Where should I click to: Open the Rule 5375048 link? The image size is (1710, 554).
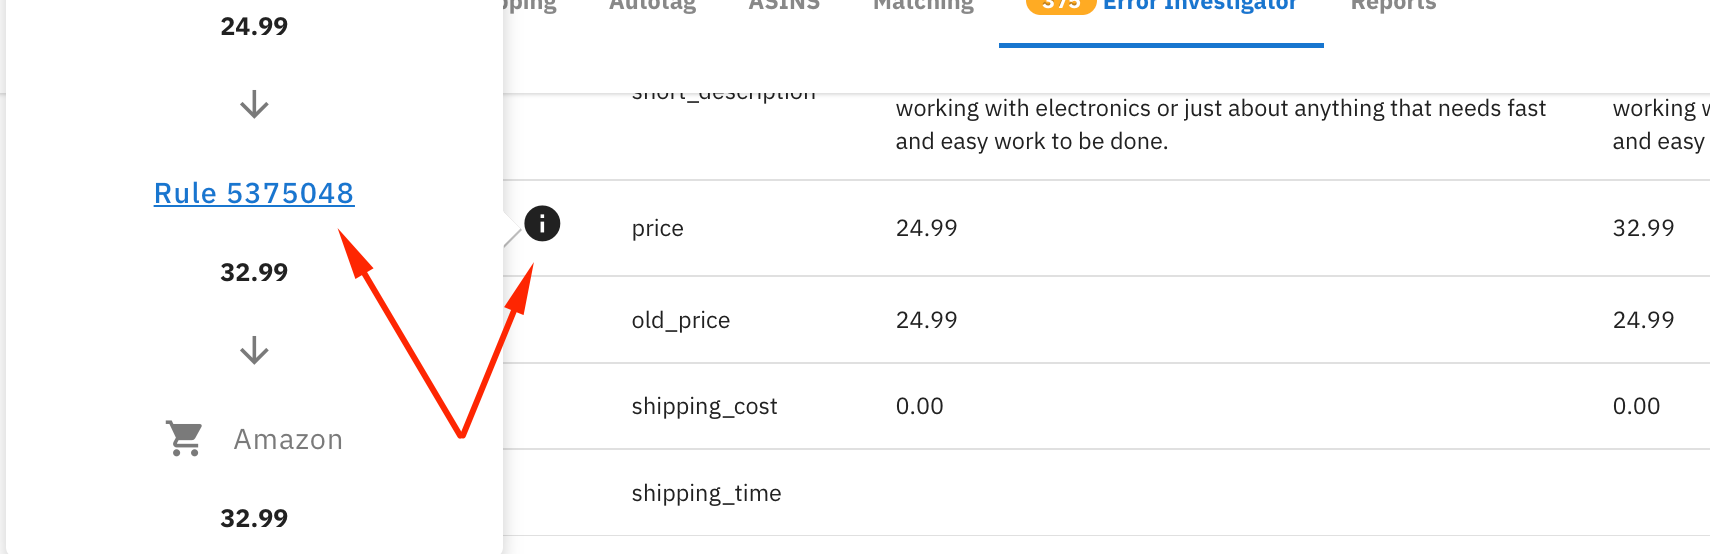pyautogui.click(x=254, y=193)
